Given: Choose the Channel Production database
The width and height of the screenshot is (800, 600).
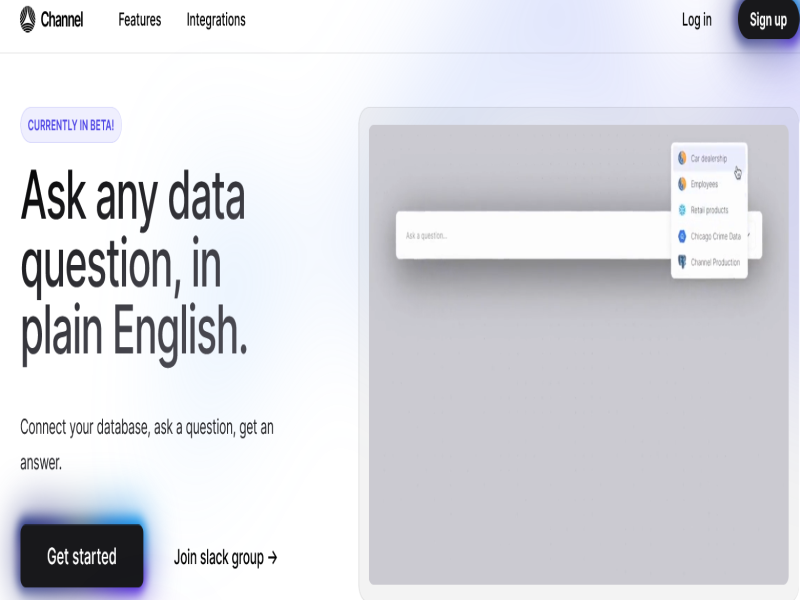Looking at the screenshot, I should coord(715,262).
